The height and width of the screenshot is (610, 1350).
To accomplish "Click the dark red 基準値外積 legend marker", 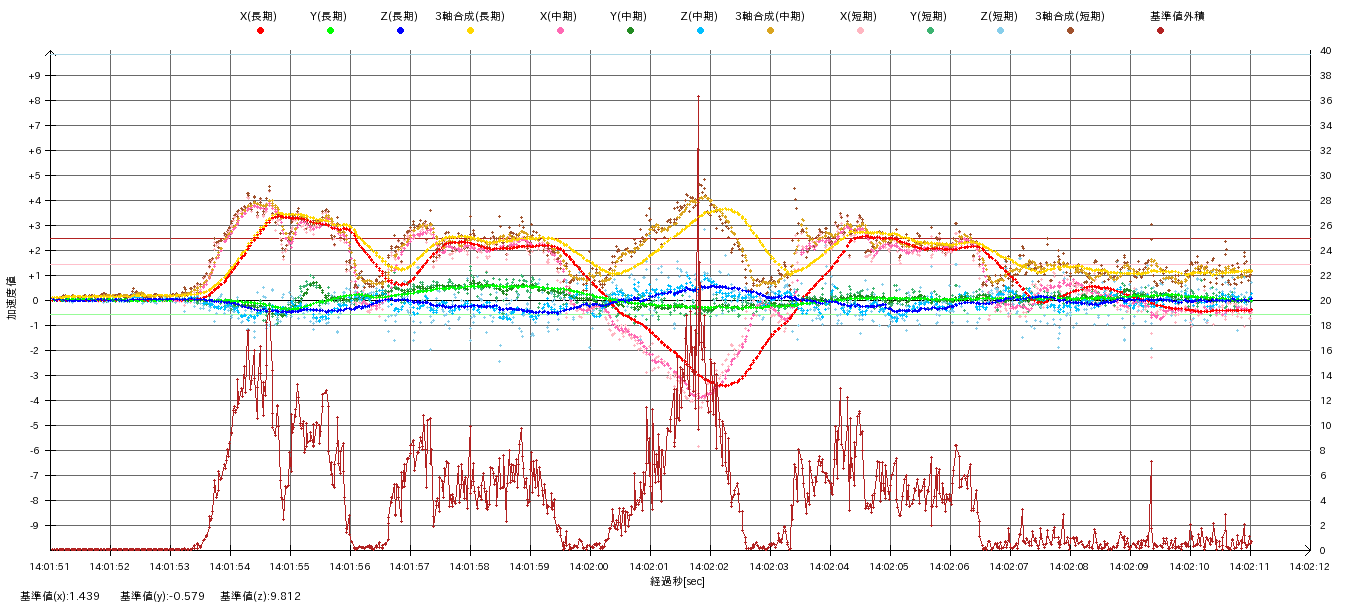I will click(x=1160, y=31).
